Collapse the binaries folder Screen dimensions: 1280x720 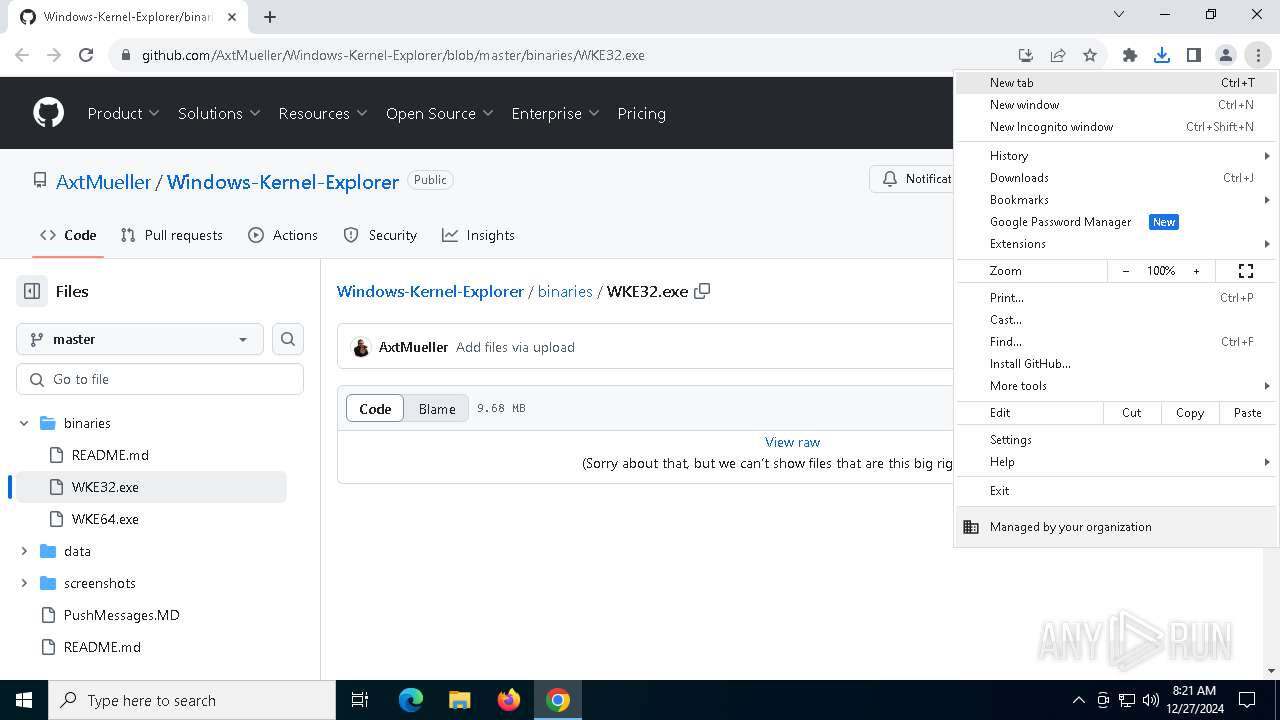24,423
